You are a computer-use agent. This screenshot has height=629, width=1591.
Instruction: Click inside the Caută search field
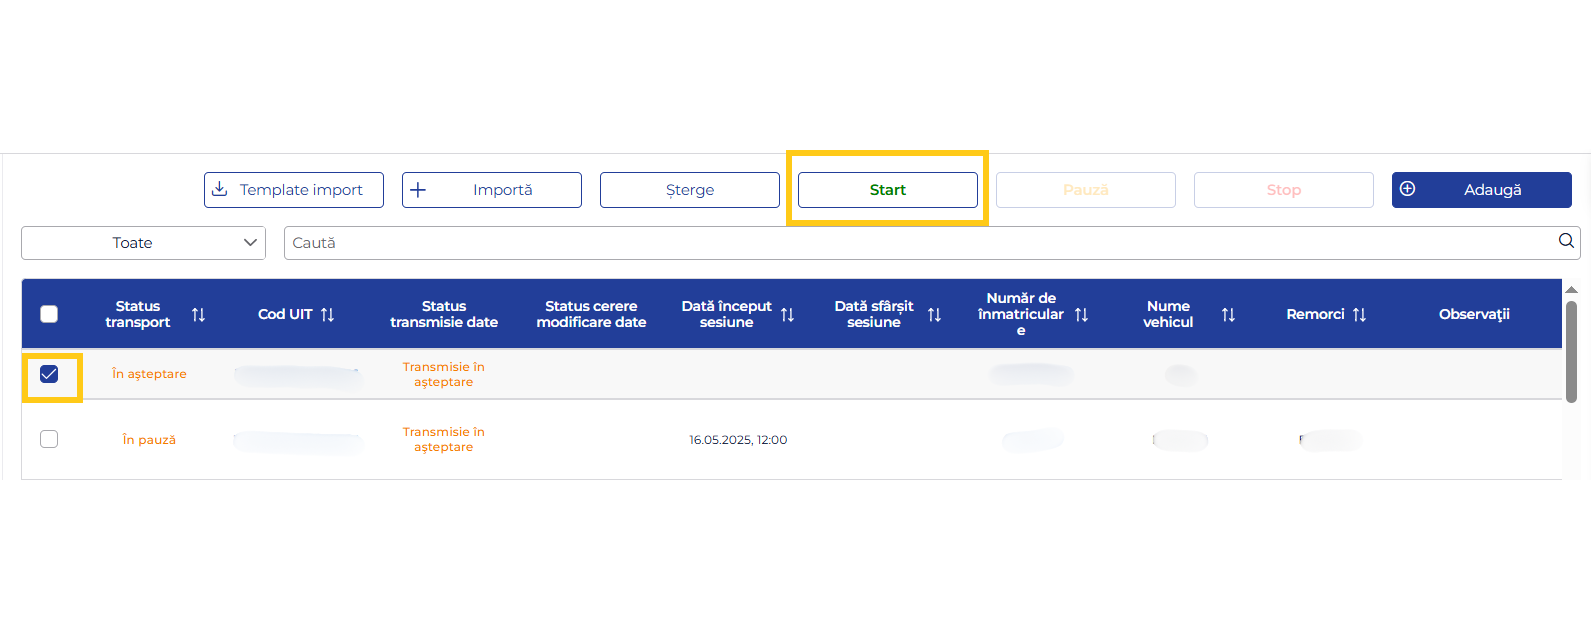pyautogui.click(x=900, y=243)
